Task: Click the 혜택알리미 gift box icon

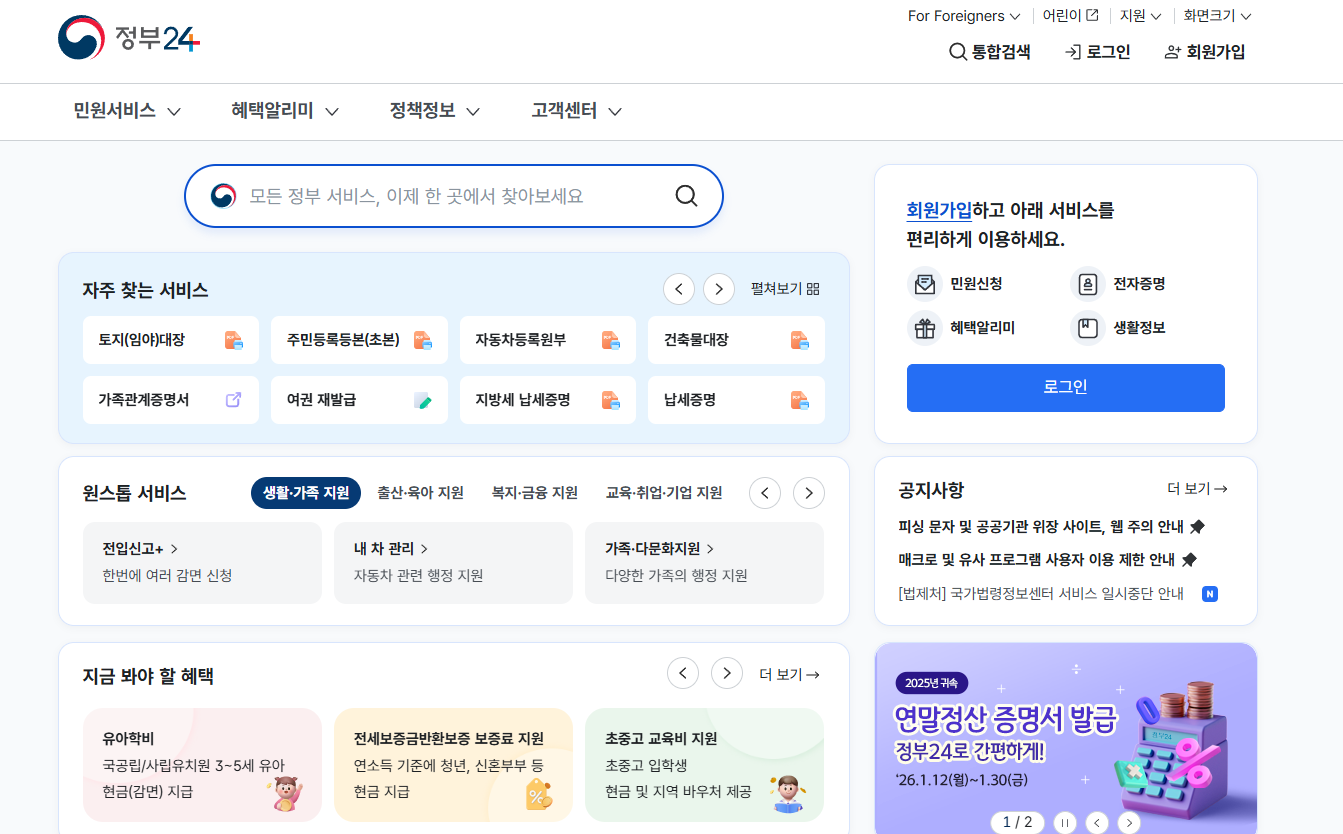Action: (x=924, y=328)
